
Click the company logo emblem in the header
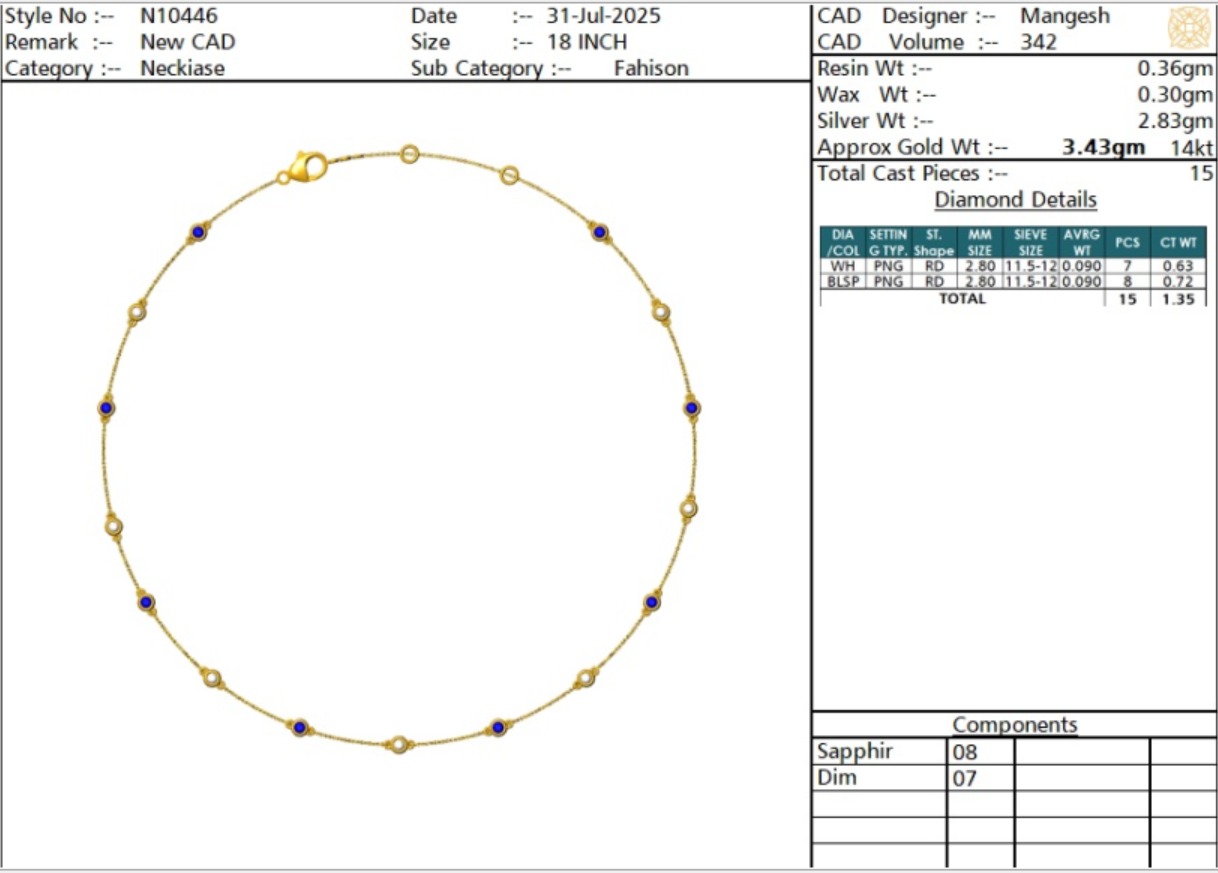pyautogui.click(x=1189, y=27)
